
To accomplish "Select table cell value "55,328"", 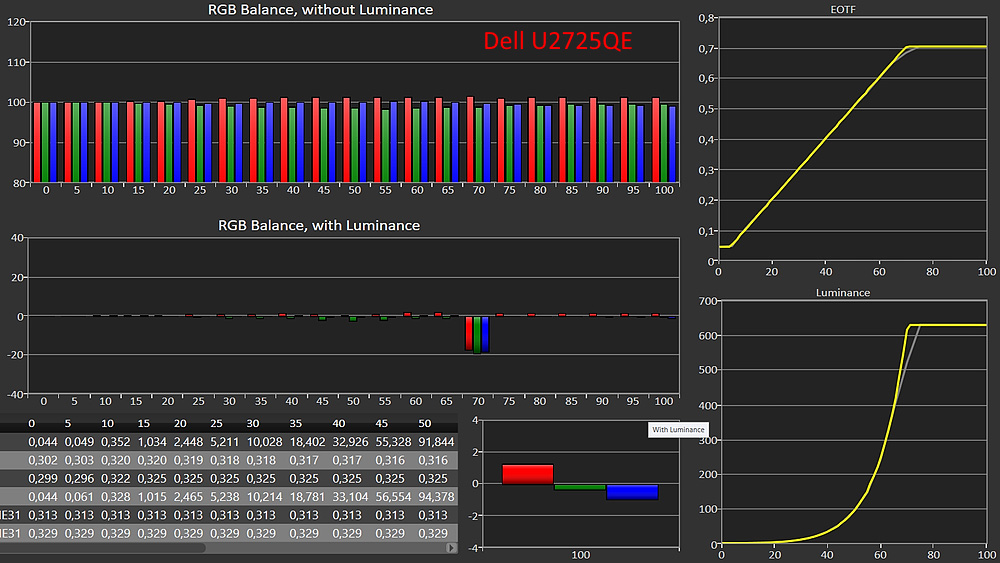I will [393, 442].
